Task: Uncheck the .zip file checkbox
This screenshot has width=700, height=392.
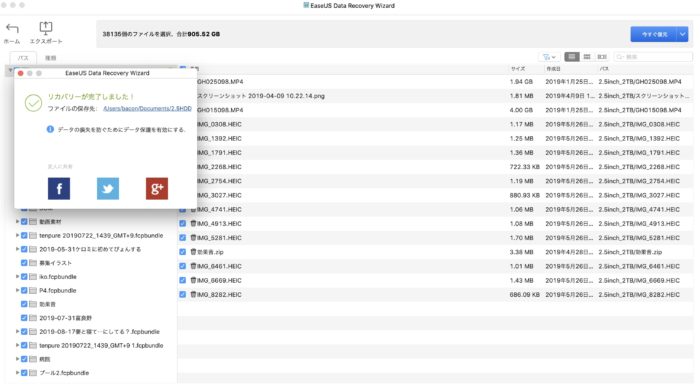Action: (x=183, y=252)
